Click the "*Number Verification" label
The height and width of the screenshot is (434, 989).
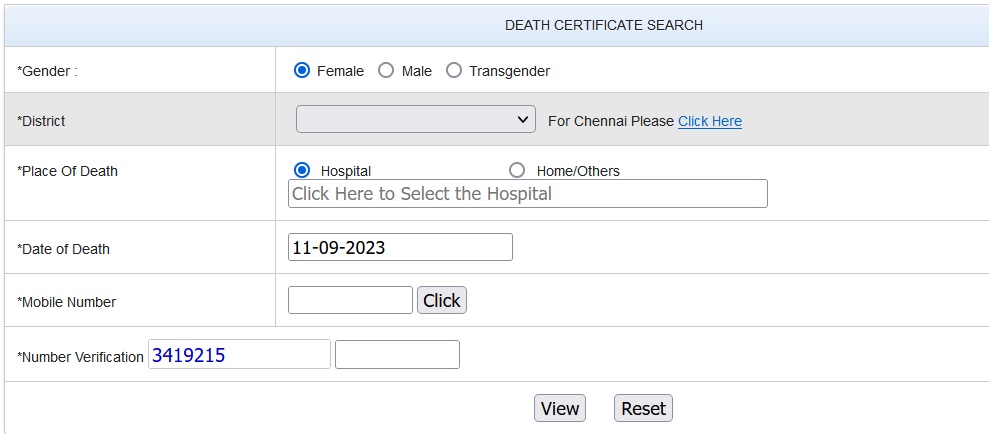coord(81,357)
